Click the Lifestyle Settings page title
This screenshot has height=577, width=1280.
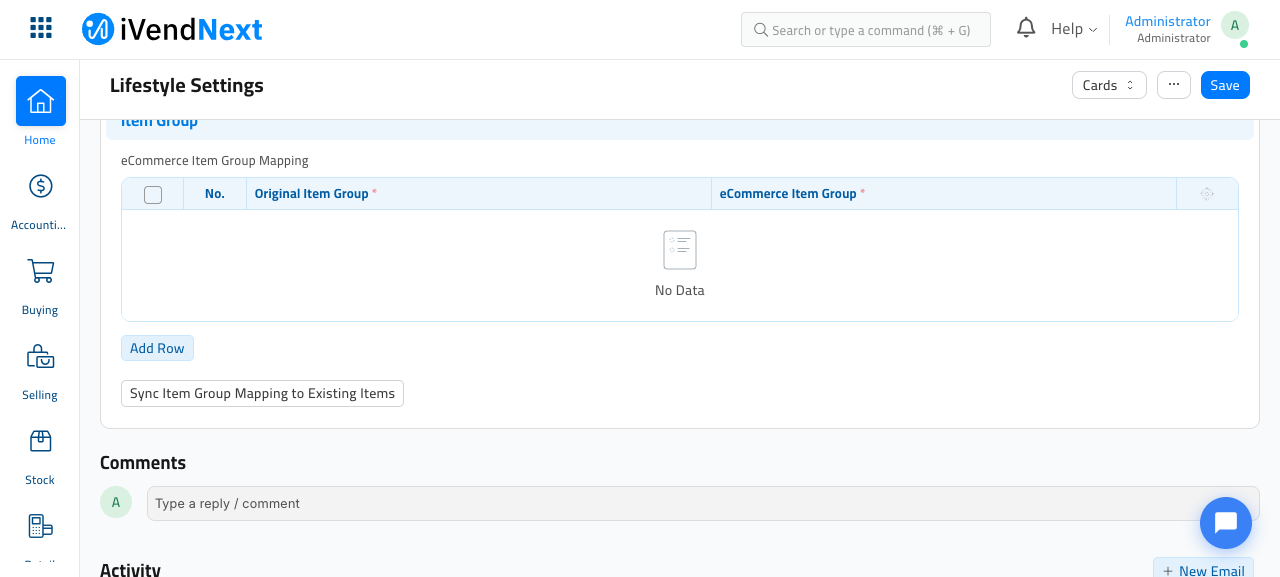coord(187,85)
